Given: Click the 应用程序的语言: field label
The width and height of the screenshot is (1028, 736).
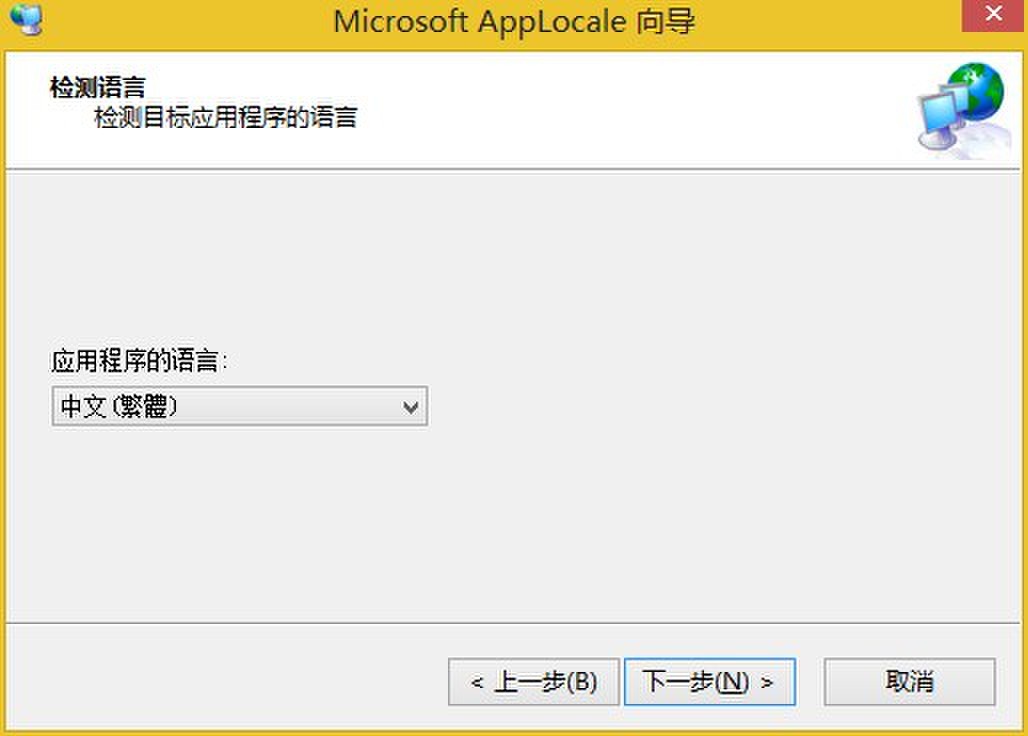Looking at the screenshot, I should click(140, 361).
